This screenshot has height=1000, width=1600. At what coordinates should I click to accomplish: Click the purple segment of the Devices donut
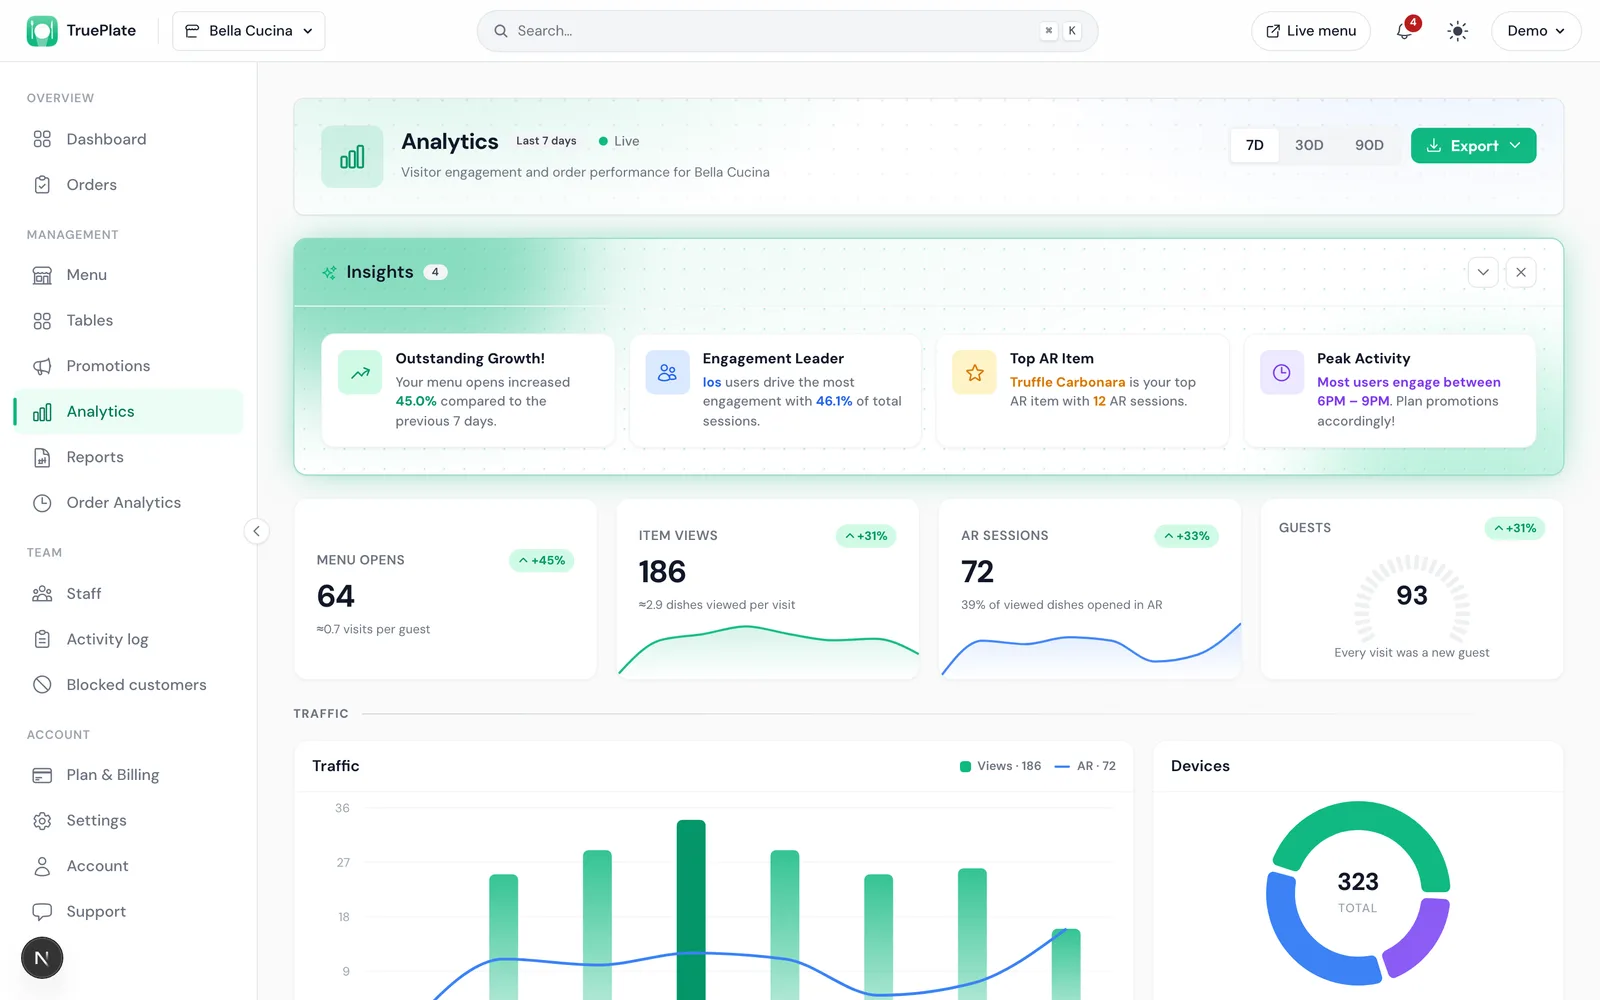click(1420, 940)
